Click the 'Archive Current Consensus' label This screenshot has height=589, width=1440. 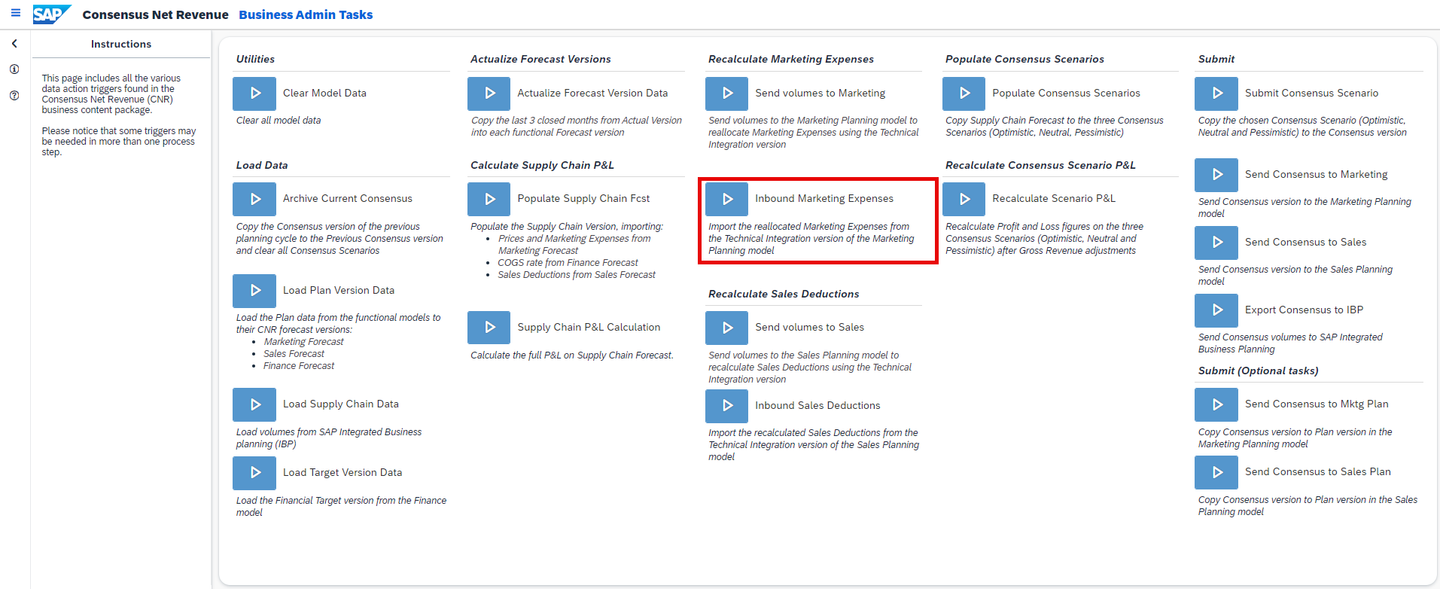[348, 199]
